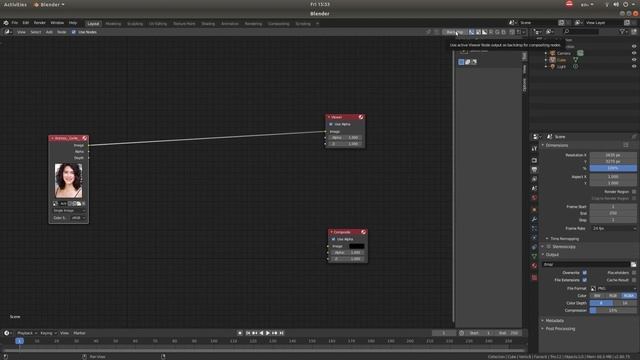Screen dimensions: 640x360
Task: Toggle Light visibility eye in outliner
Action: tap(634, 66)
